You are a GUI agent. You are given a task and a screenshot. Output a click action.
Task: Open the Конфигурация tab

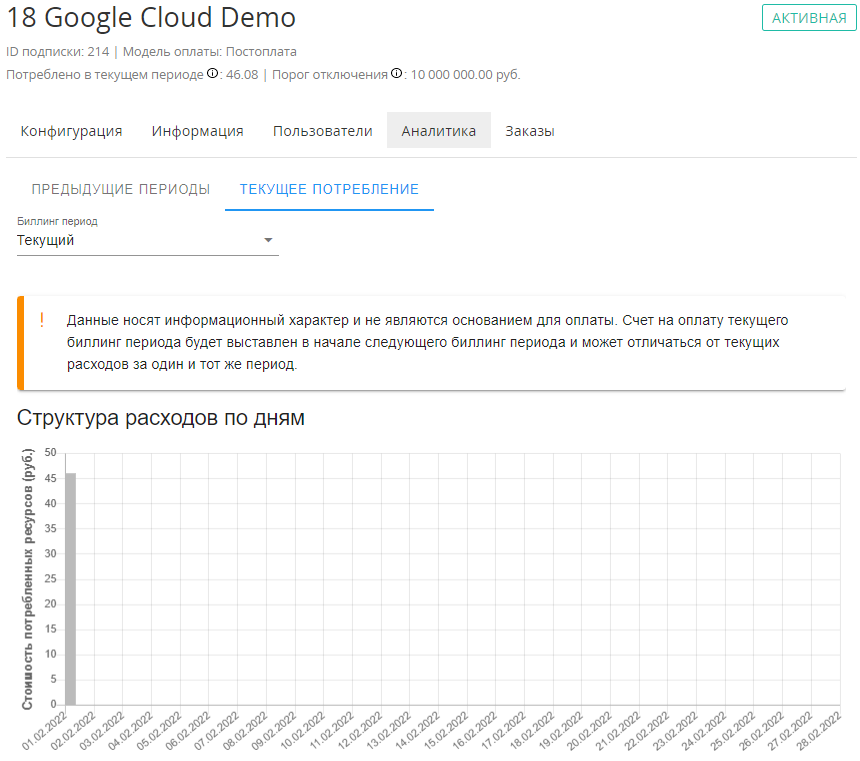(72, 131)
